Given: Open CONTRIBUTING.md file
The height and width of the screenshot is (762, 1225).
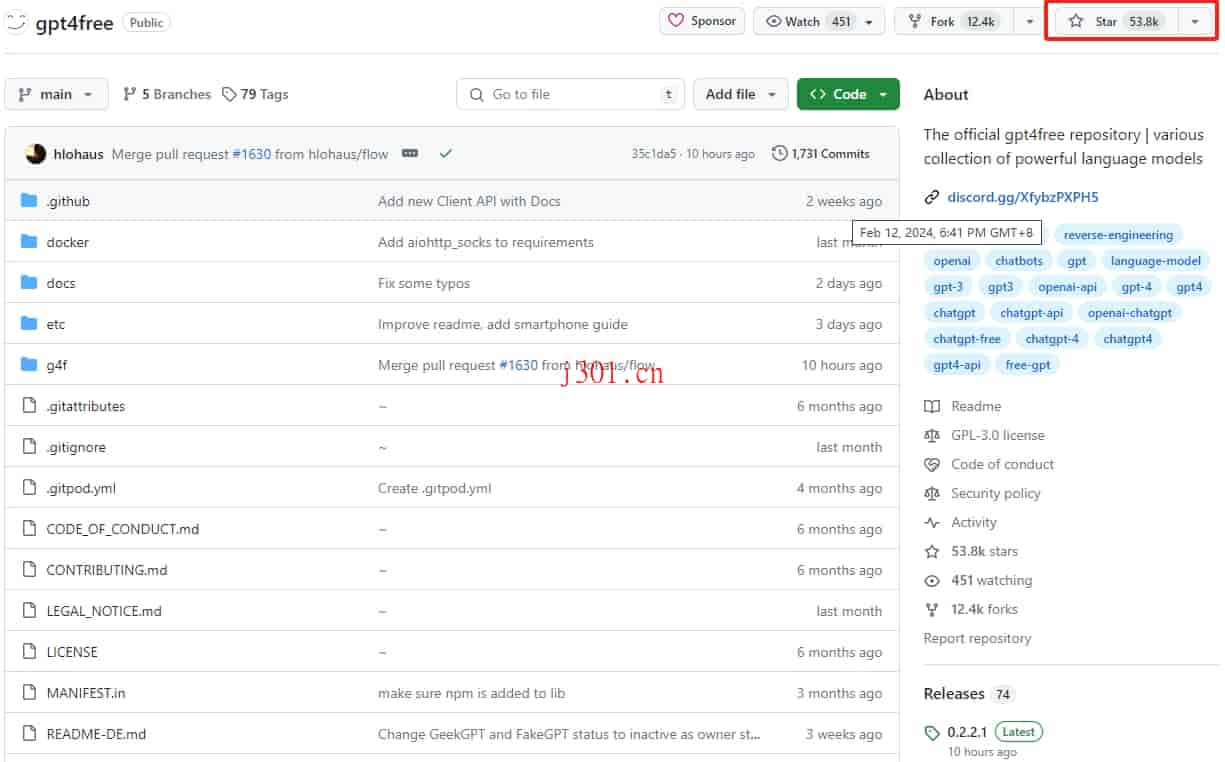Looking at the screenshot, I should tap(107, 570).
